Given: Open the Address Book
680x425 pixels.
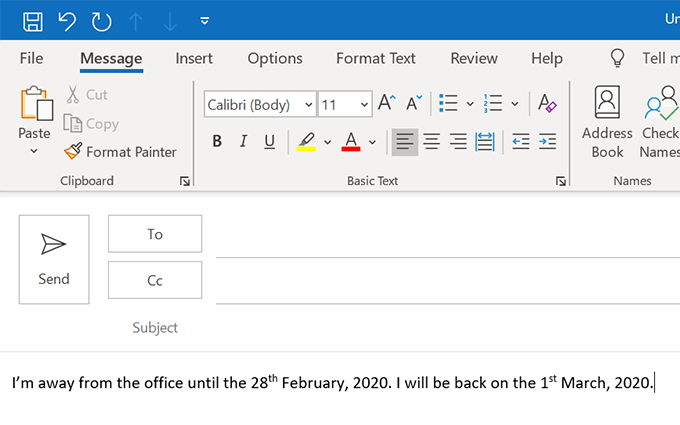Looking at the screenshot, I should [x=607, y=122].
